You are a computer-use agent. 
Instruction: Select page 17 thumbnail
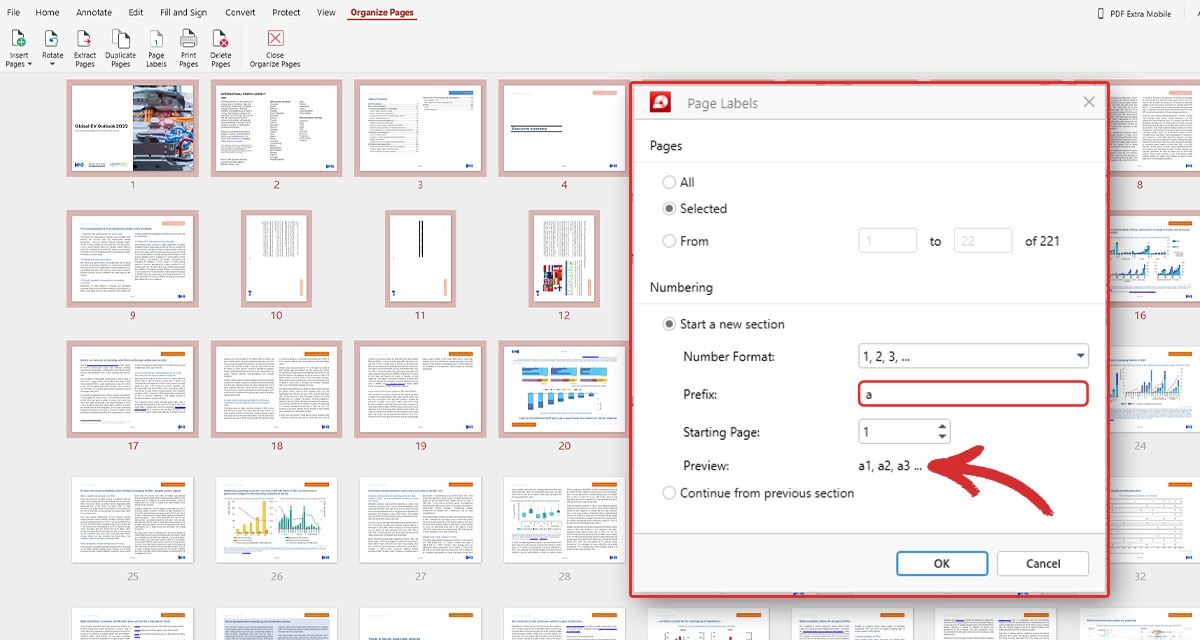tap(133, 388)
